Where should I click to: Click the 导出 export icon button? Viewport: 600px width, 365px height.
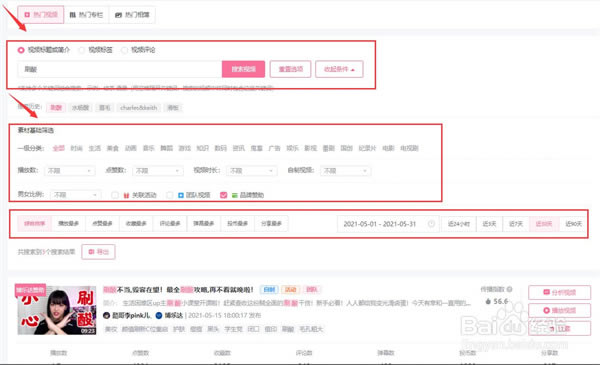click(x=98, y=252)
